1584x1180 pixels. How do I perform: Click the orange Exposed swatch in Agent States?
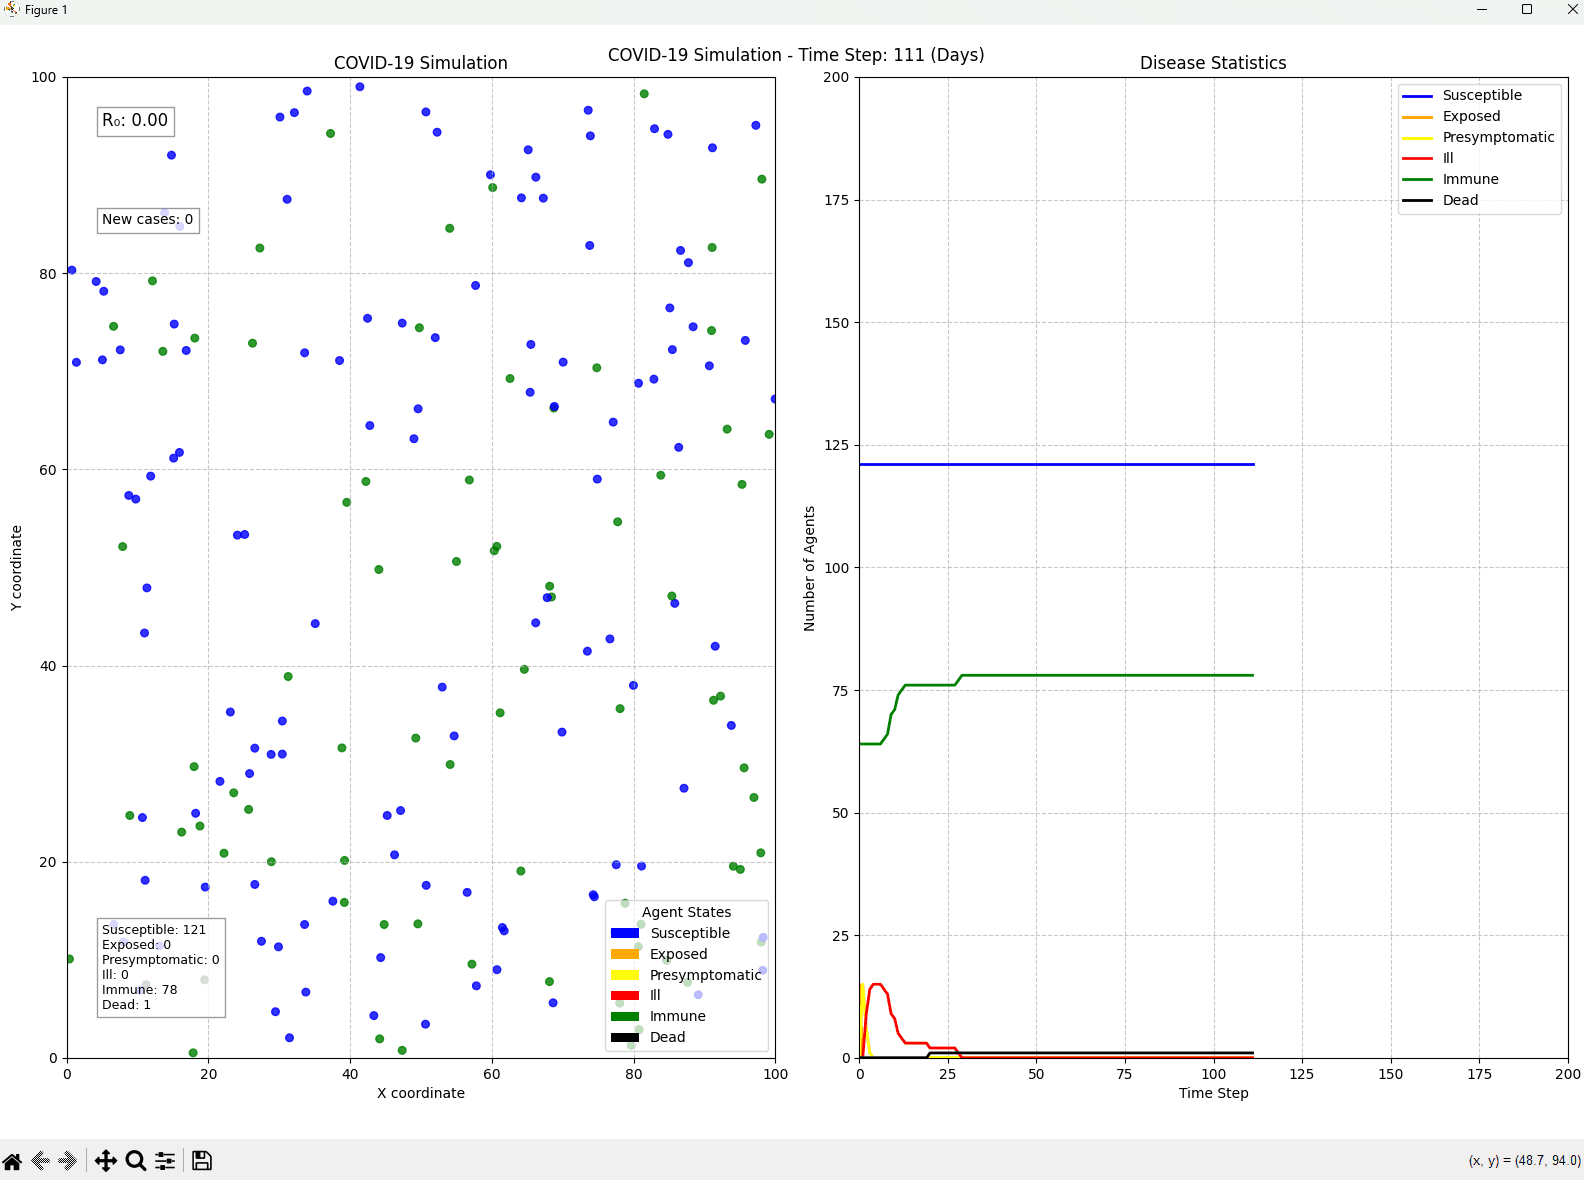[625, 954]
